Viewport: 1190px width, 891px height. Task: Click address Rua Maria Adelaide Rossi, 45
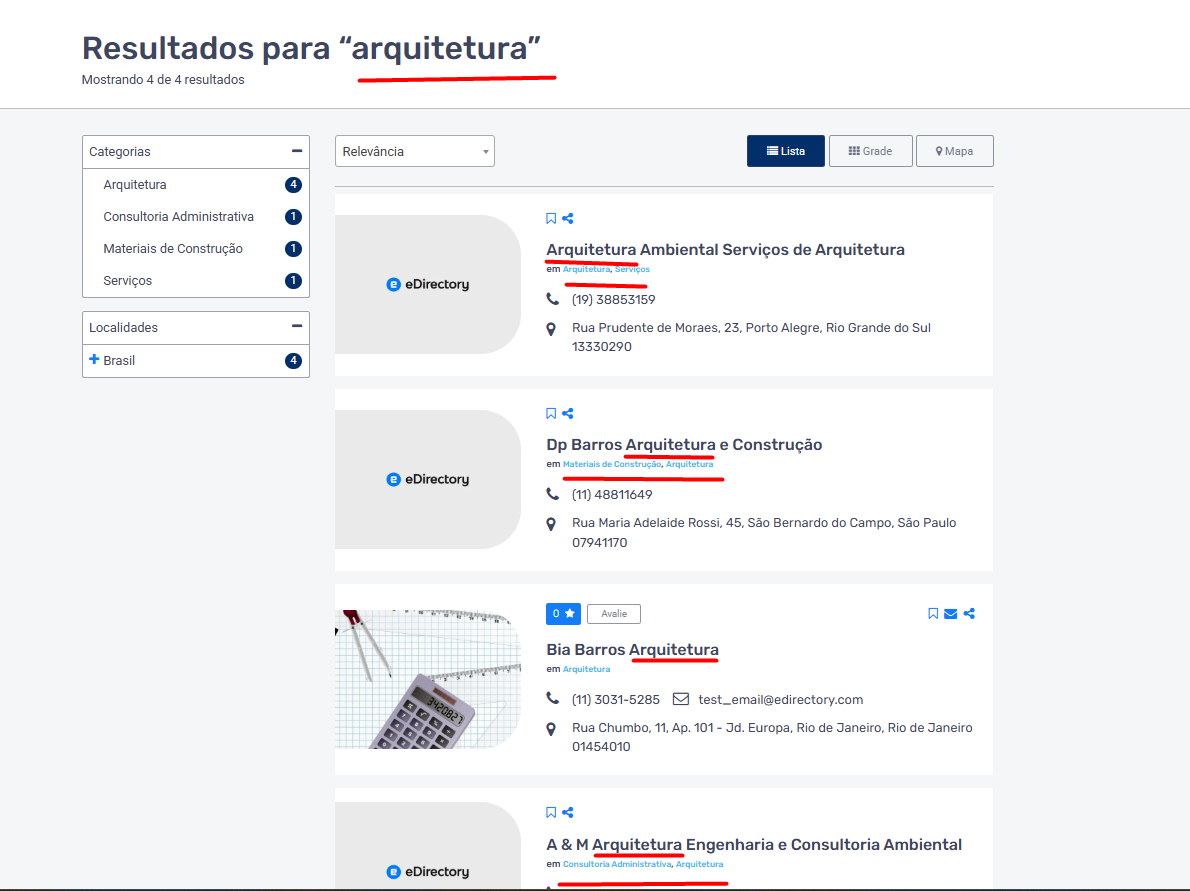763,533
